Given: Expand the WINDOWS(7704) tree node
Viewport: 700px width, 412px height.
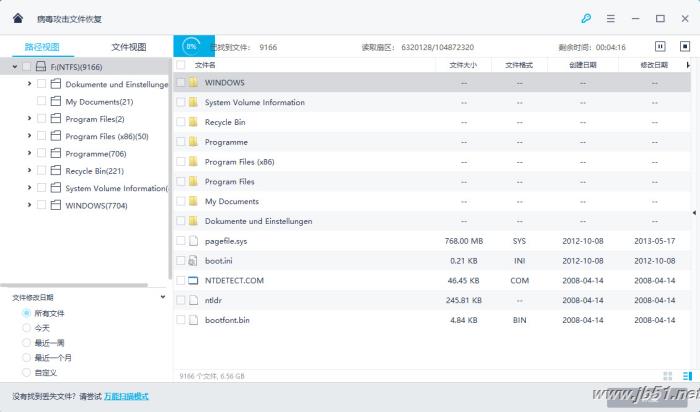Looking at the screenshot, I should click(29, 205).
